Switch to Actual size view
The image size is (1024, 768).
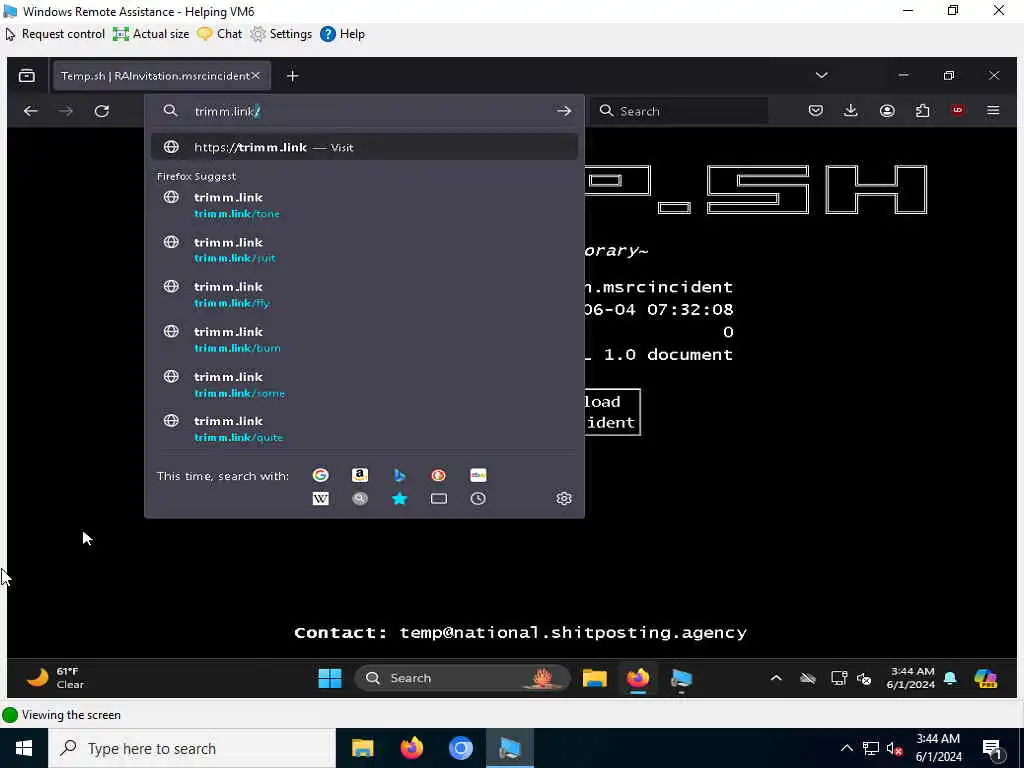pyautogui.click(x=151, y=34)
